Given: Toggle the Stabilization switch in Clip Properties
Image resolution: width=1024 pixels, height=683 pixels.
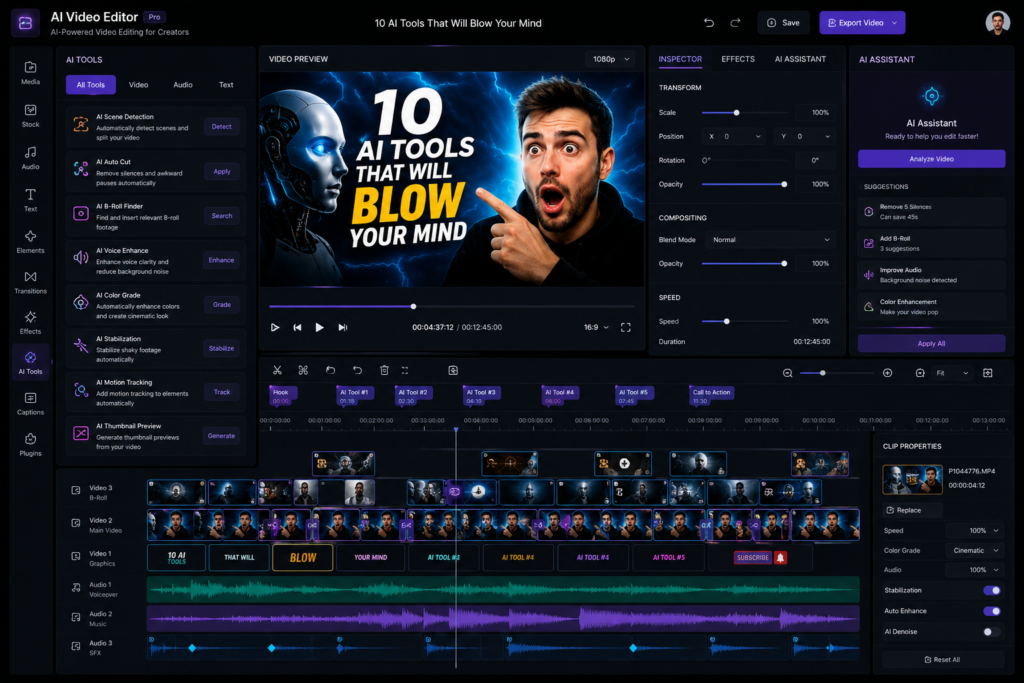Looking at the screenshot, I should tap(991, 590).
